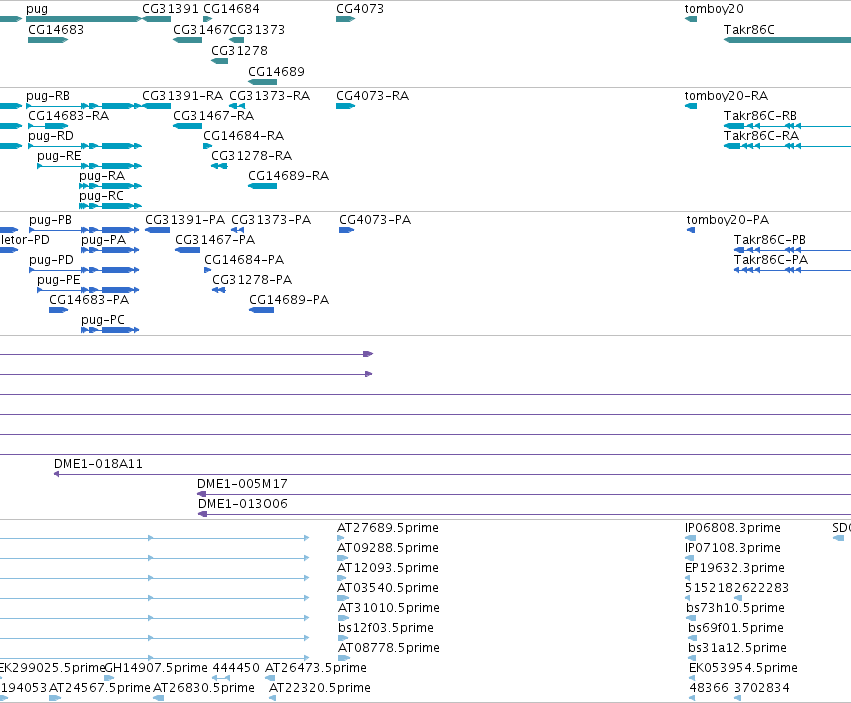Open transcript label CG31467-RA
851x703 pixels.
(213, 116)
